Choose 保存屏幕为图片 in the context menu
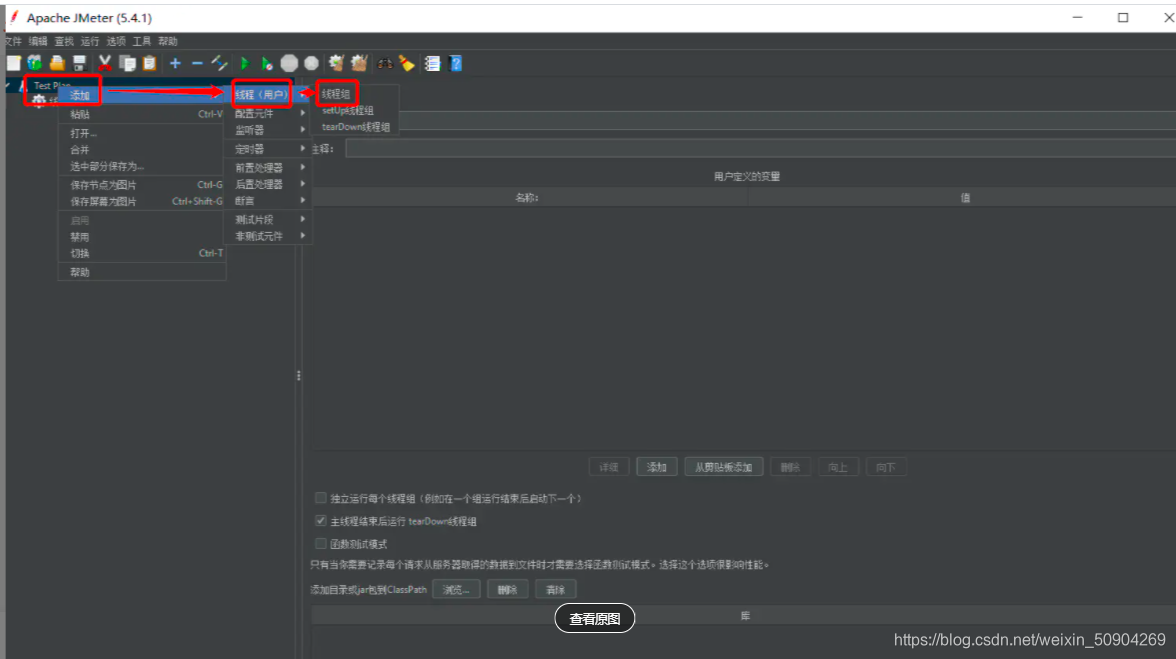1176x659 pixels. pyautogui.click(x=142, y=201)
